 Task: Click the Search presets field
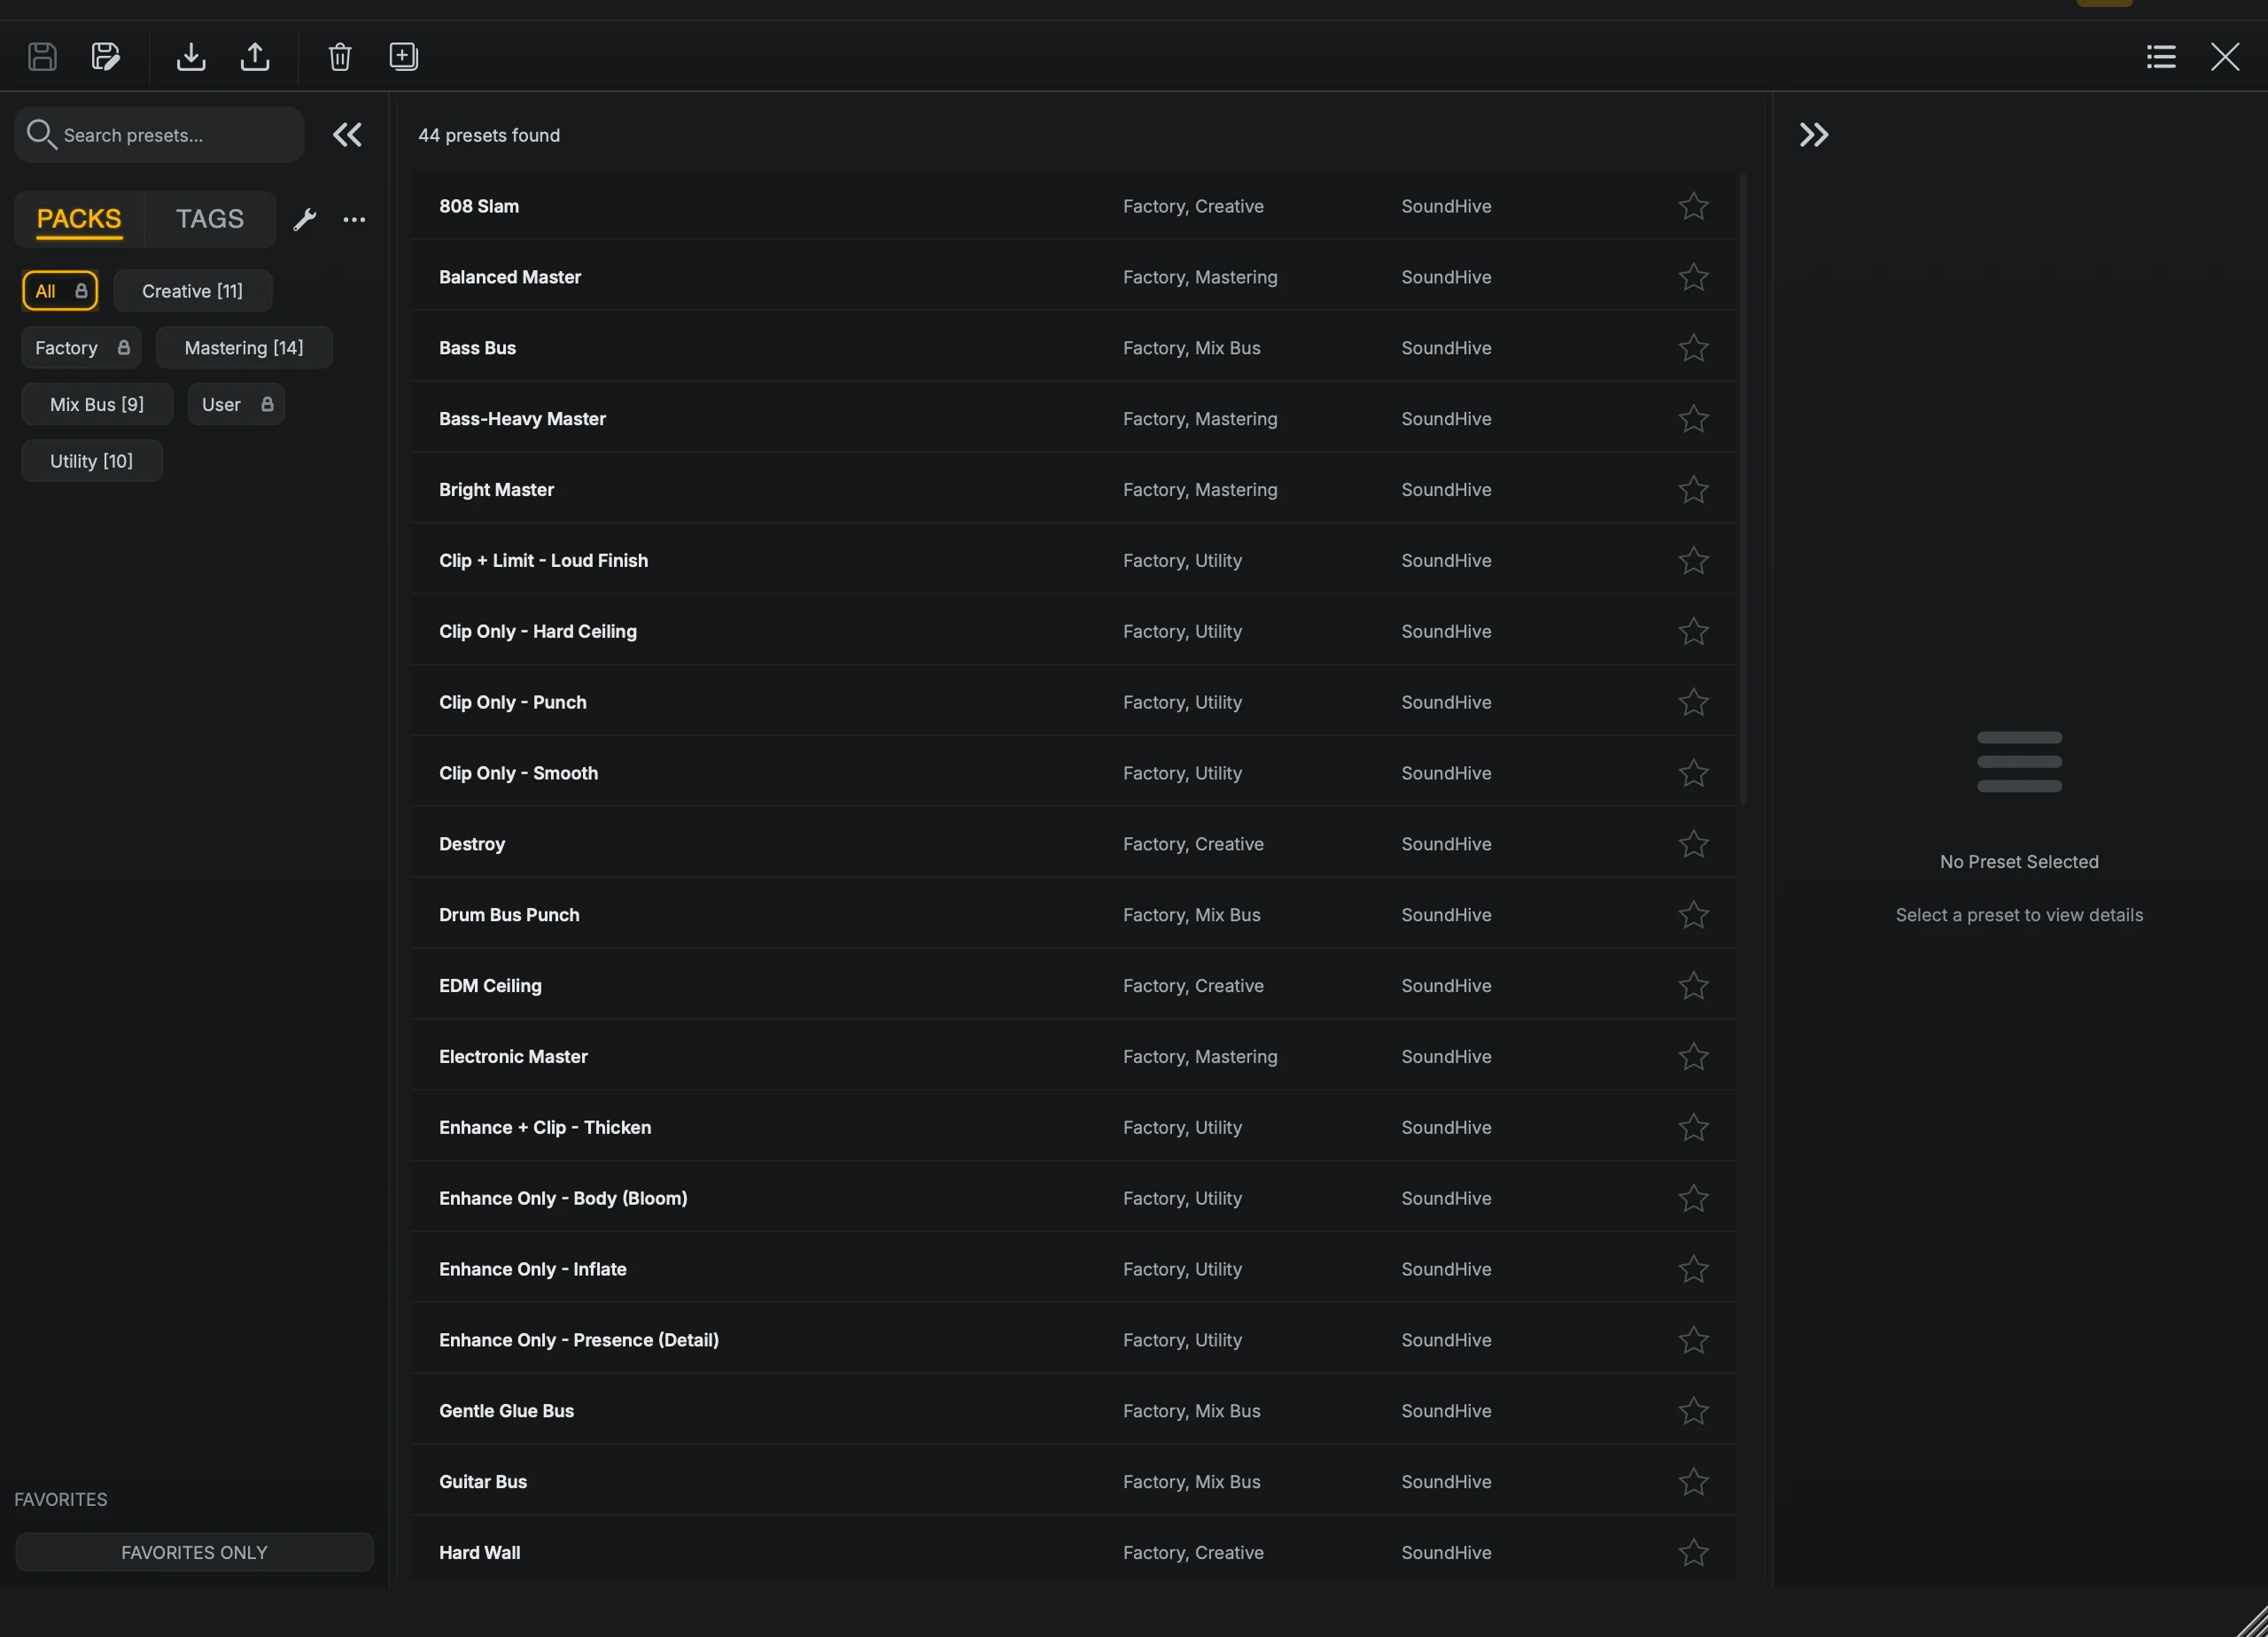pos(159,135)
